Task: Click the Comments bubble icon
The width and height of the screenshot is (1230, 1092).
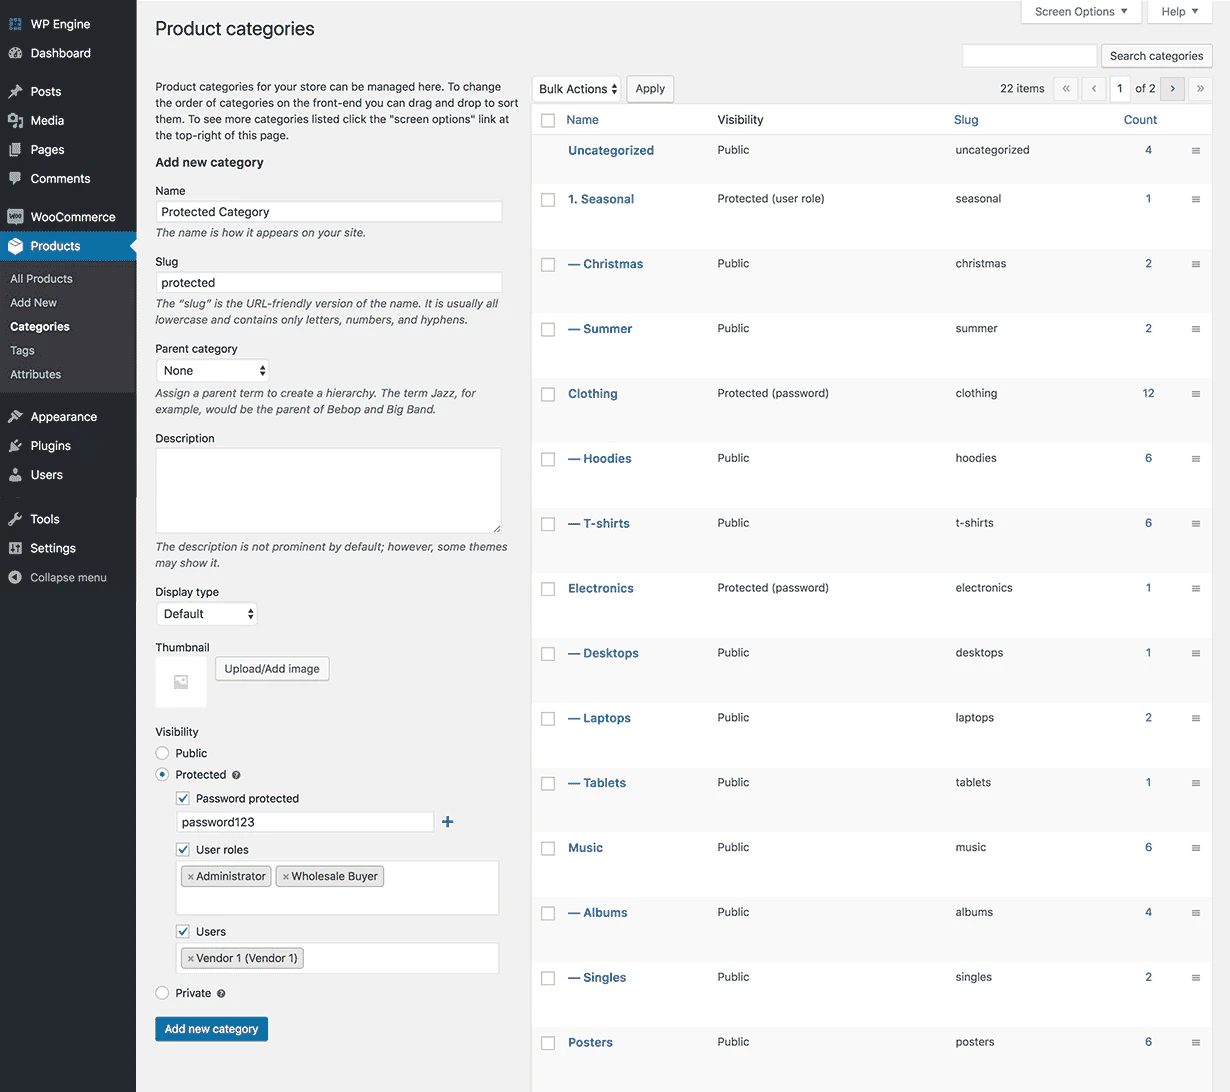Action: point(15,178)
